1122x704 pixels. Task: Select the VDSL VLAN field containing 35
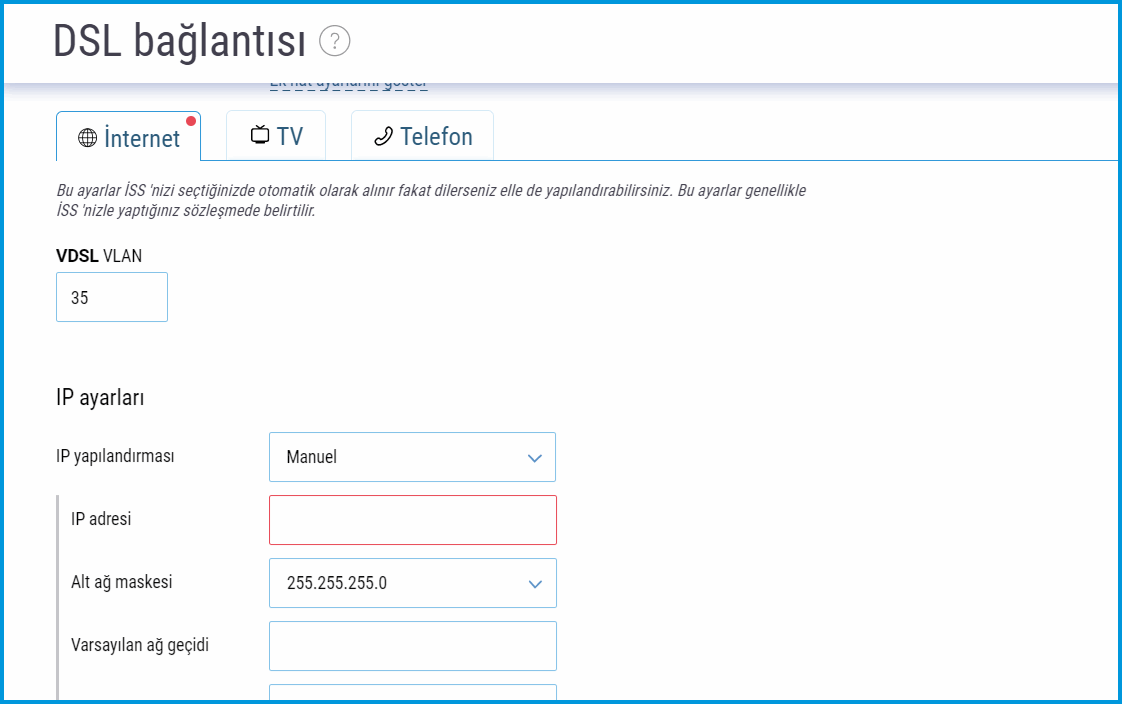(111, 296)
